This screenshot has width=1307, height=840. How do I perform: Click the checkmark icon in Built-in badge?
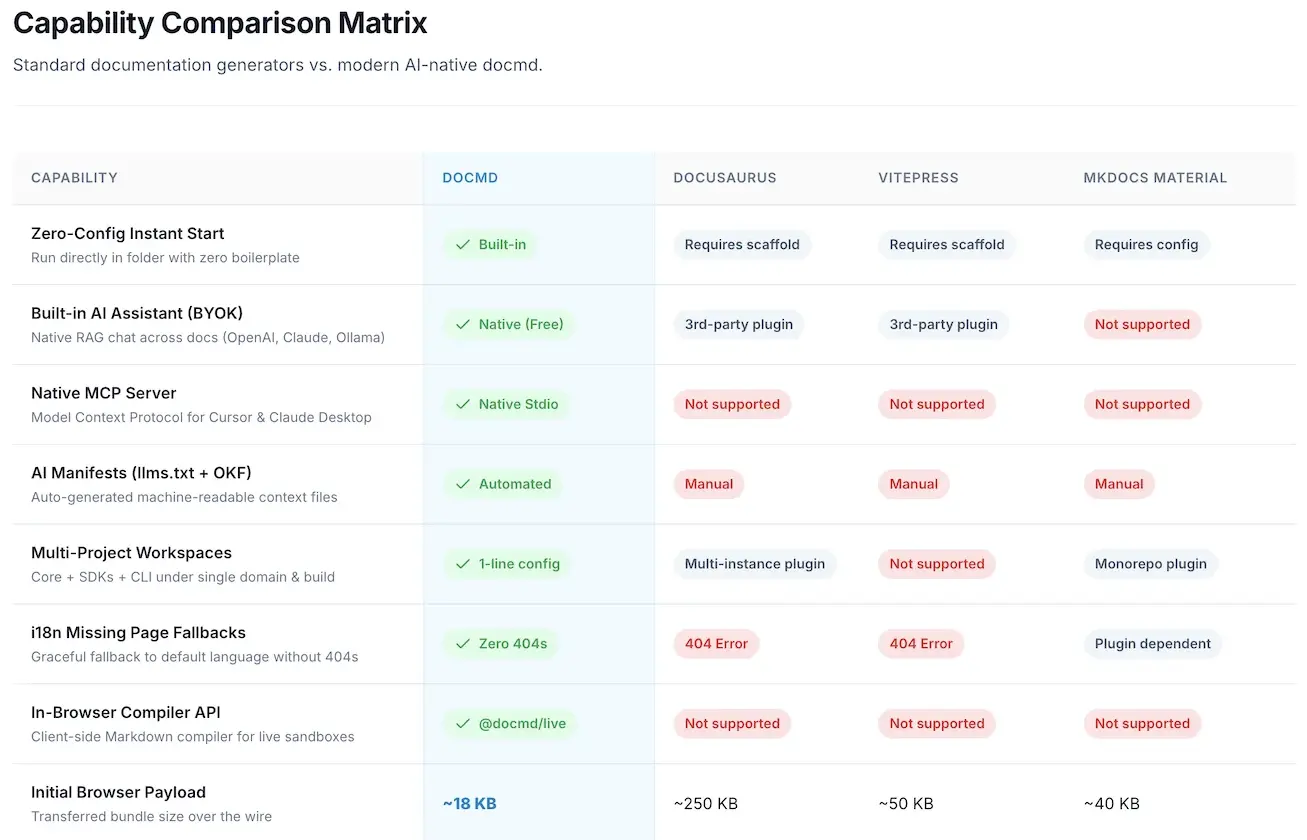tap(463, 244)
